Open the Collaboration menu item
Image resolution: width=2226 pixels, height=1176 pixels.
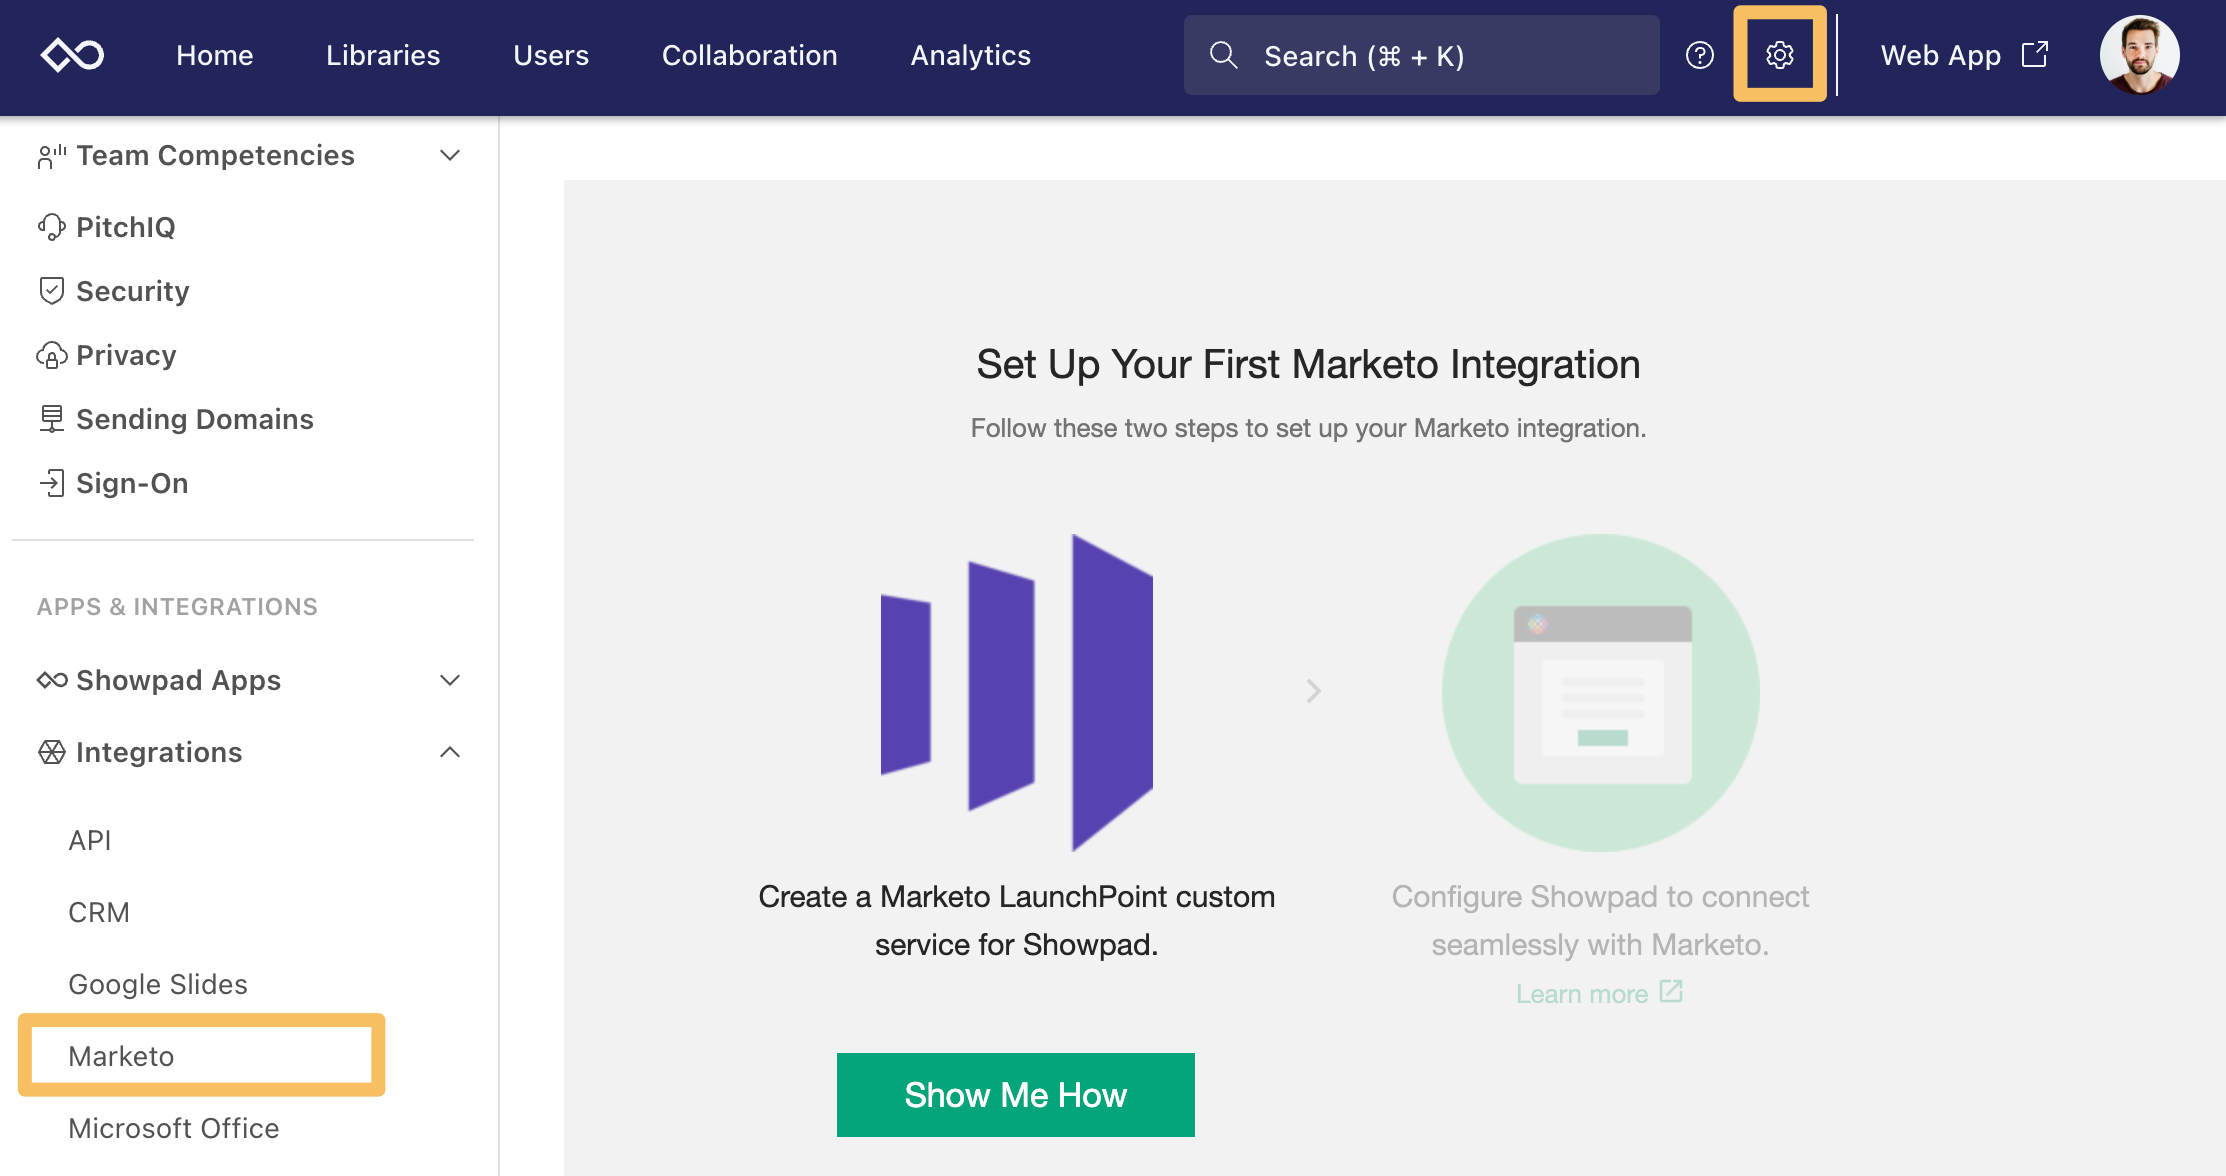coord(750,55)
